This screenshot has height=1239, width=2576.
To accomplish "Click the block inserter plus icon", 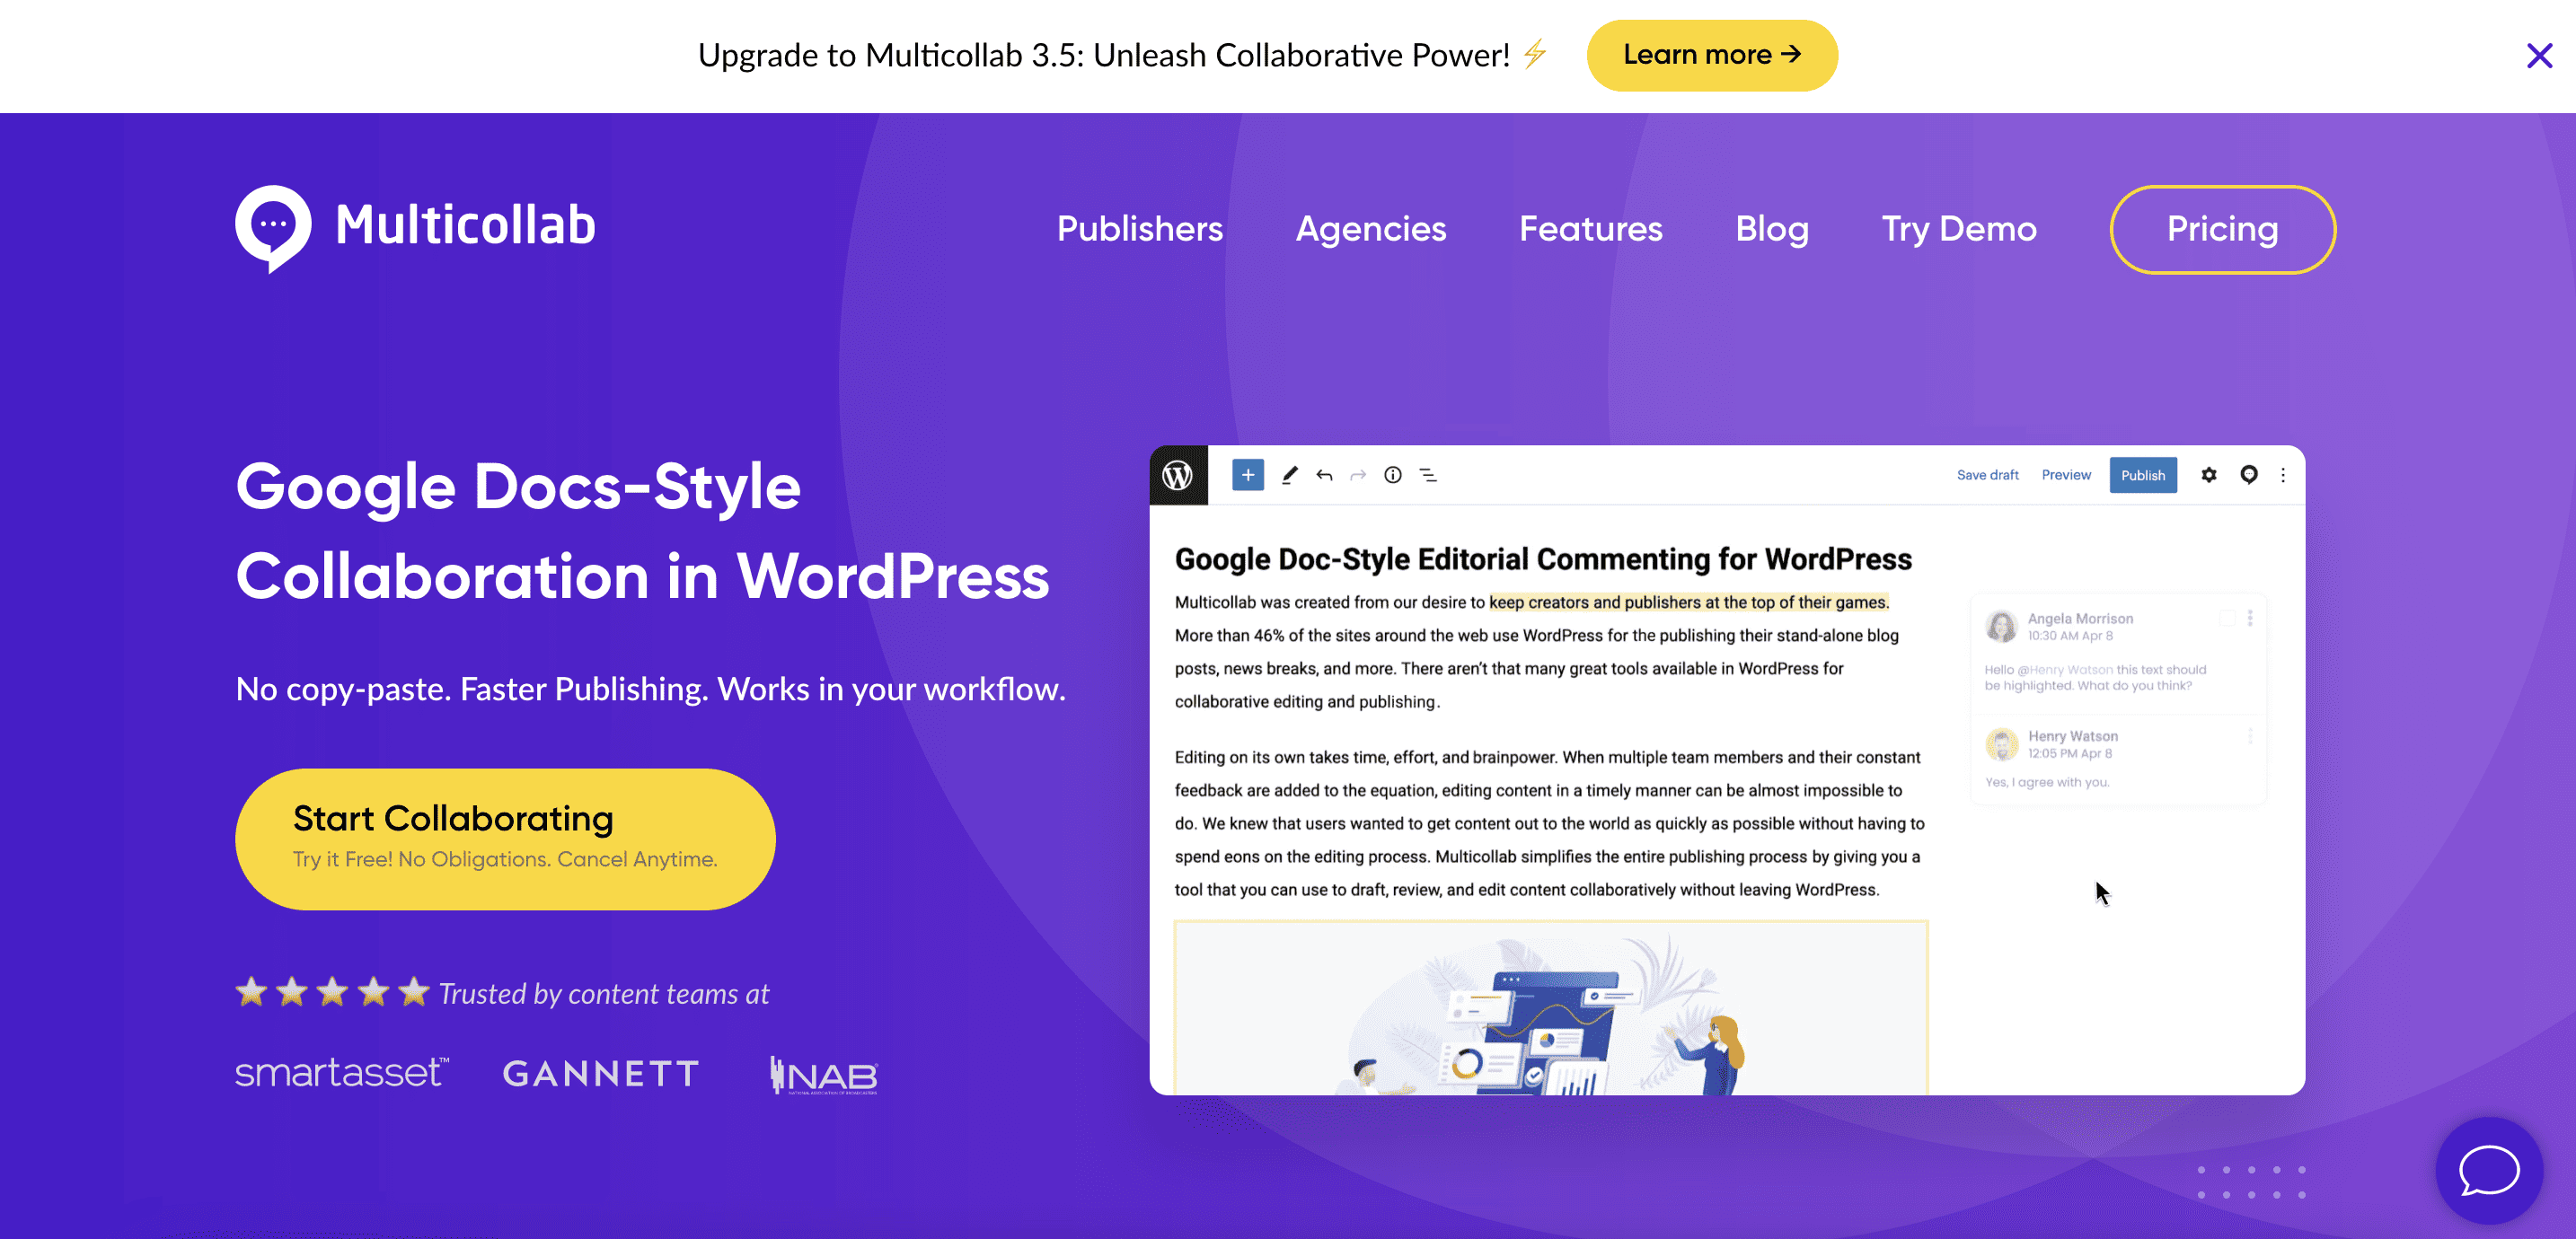I will 1248,475.
